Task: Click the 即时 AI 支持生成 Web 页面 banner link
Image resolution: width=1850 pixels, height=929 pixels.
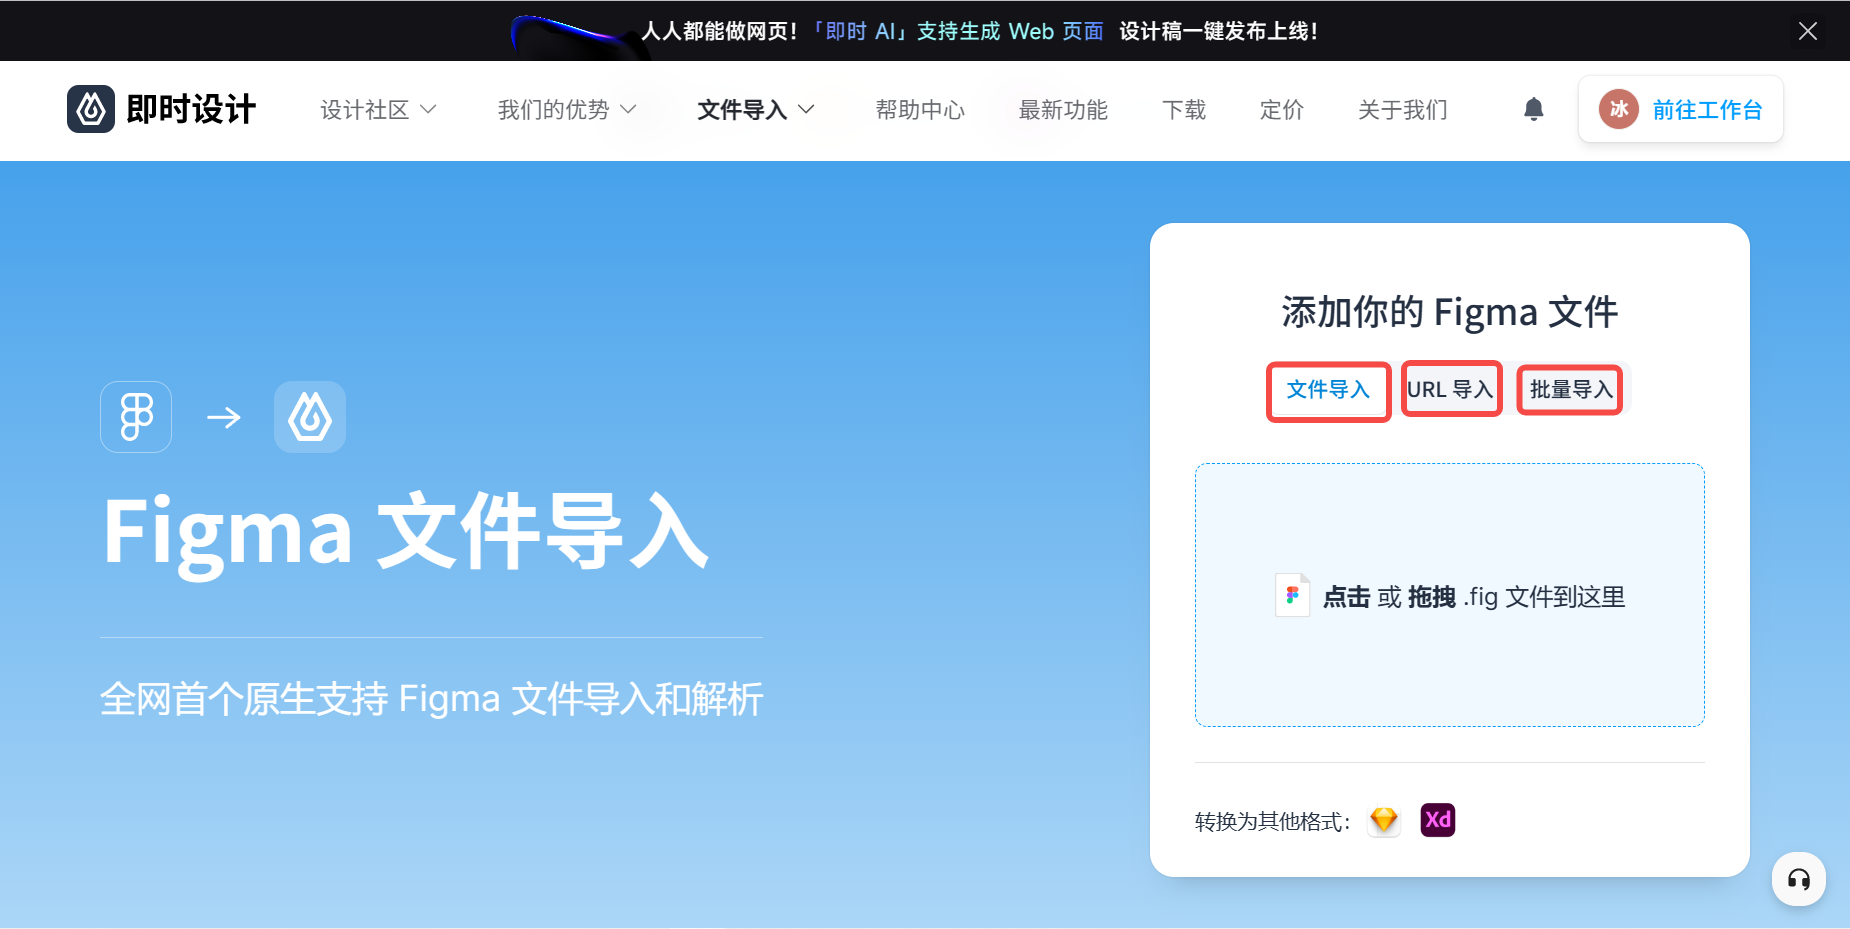Action: point(957,31)
